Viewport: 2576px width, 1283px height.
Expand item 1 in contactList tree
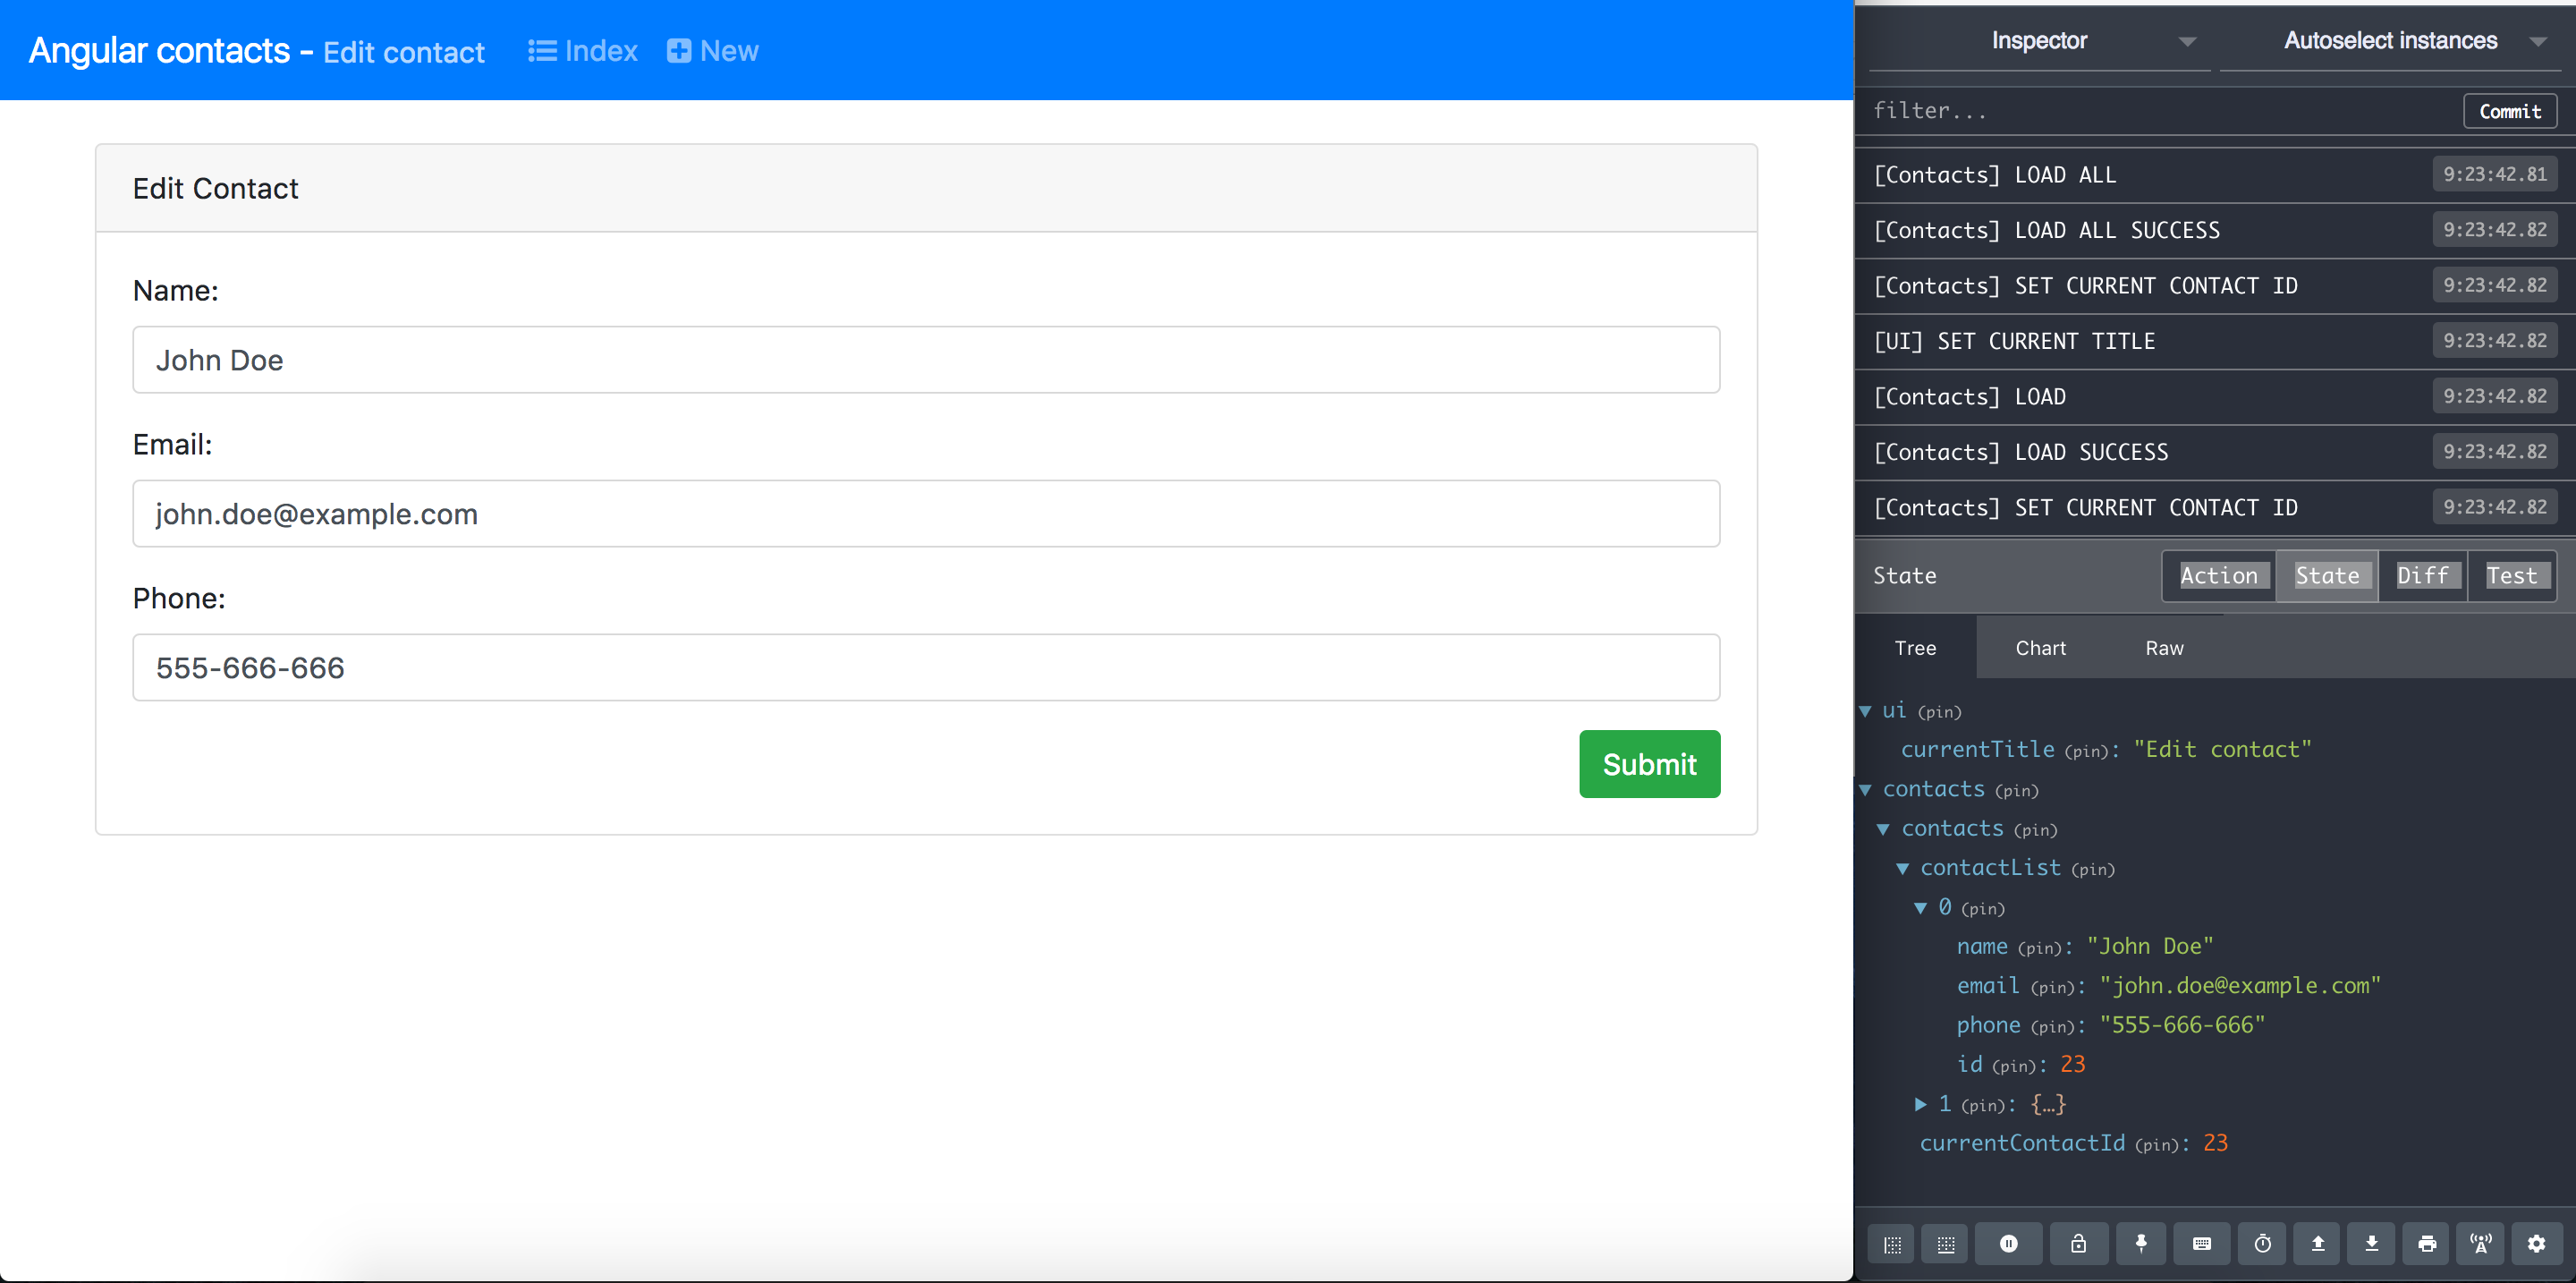[1921, 1104]
